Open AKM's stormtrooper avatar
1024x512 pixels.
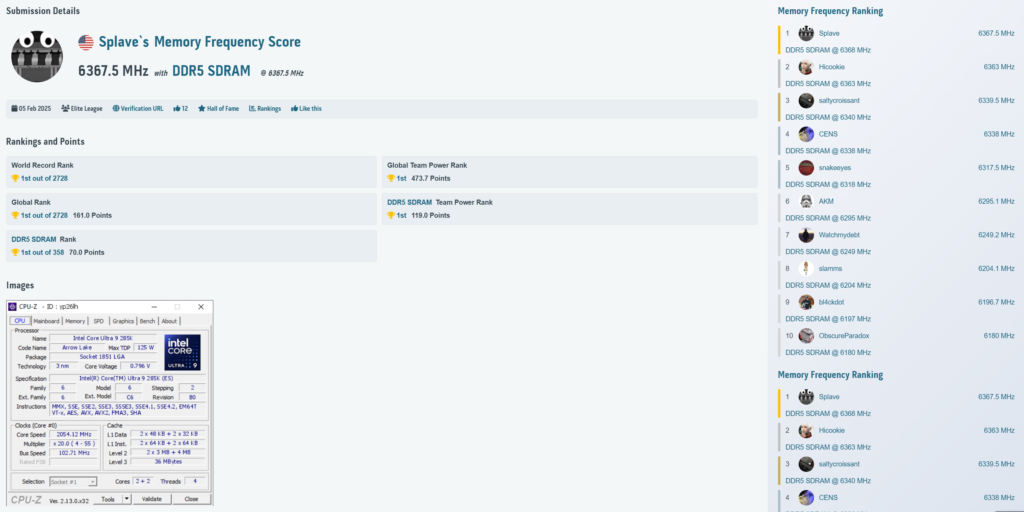point(806,201)
